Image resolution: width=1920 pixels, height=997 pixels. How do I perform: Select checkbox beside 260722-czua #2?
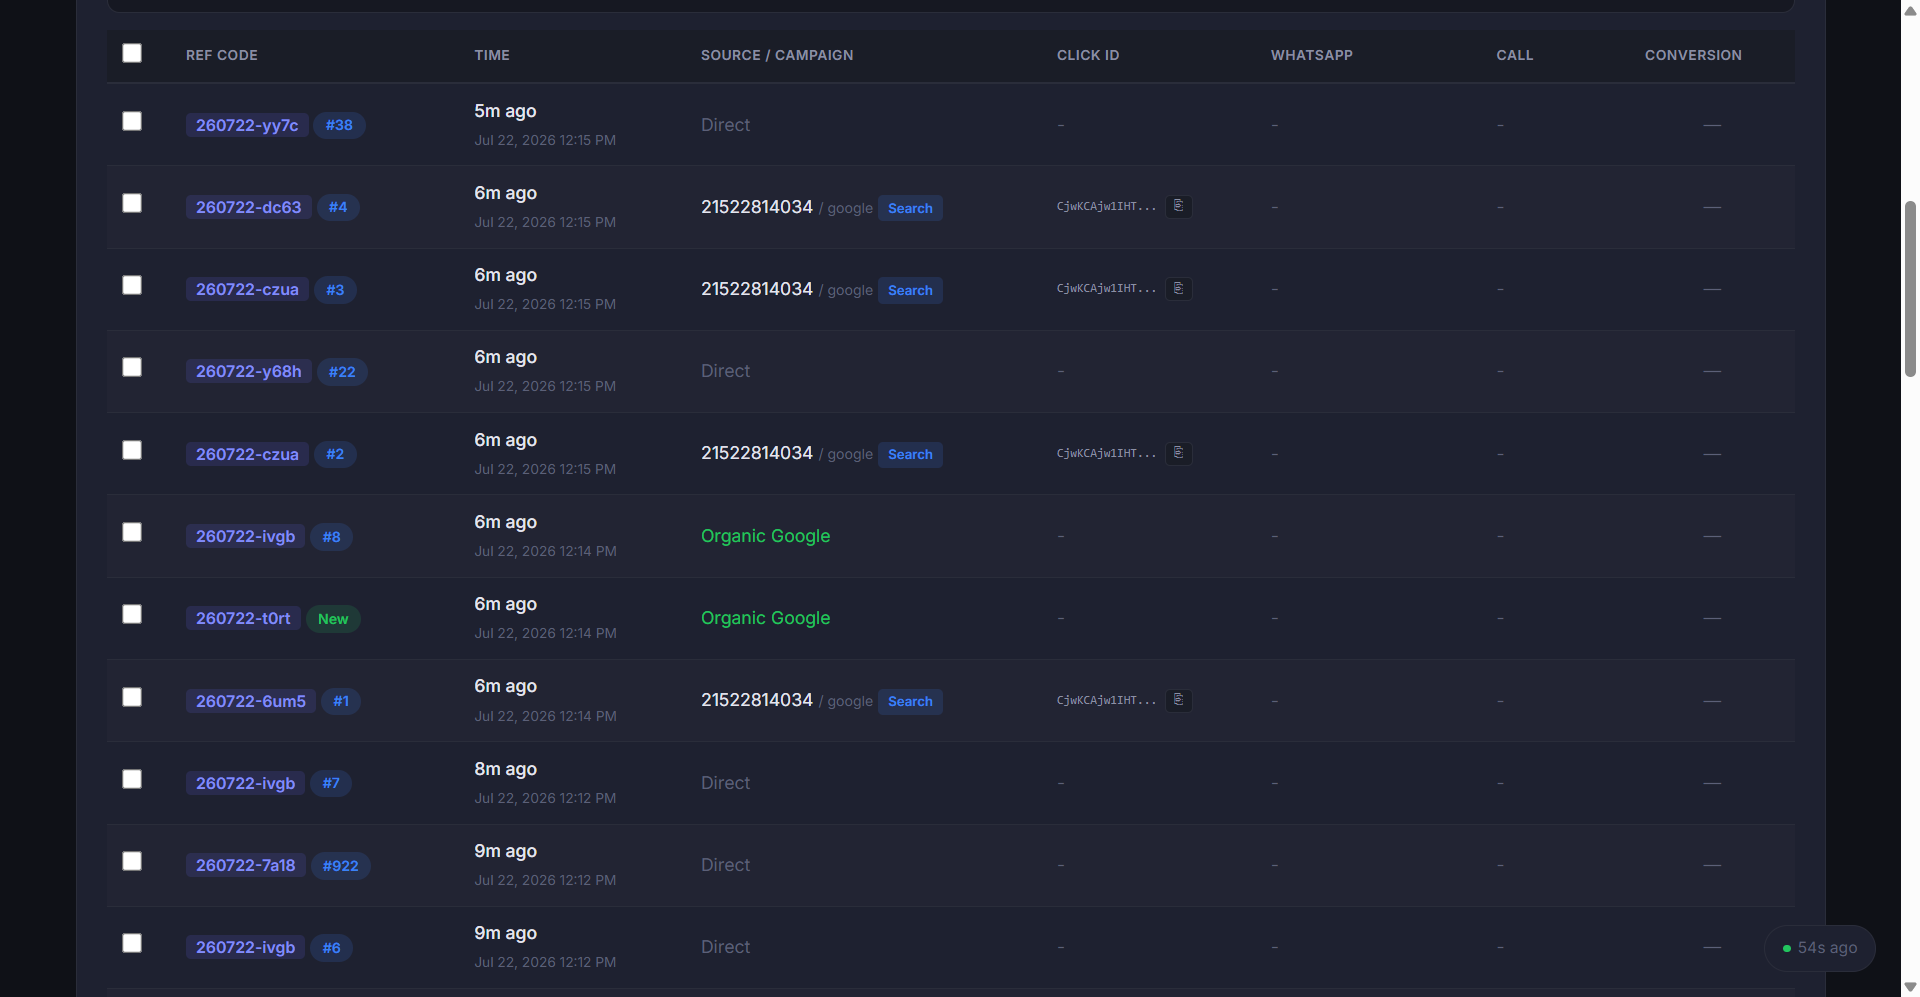tap(132, 450)
